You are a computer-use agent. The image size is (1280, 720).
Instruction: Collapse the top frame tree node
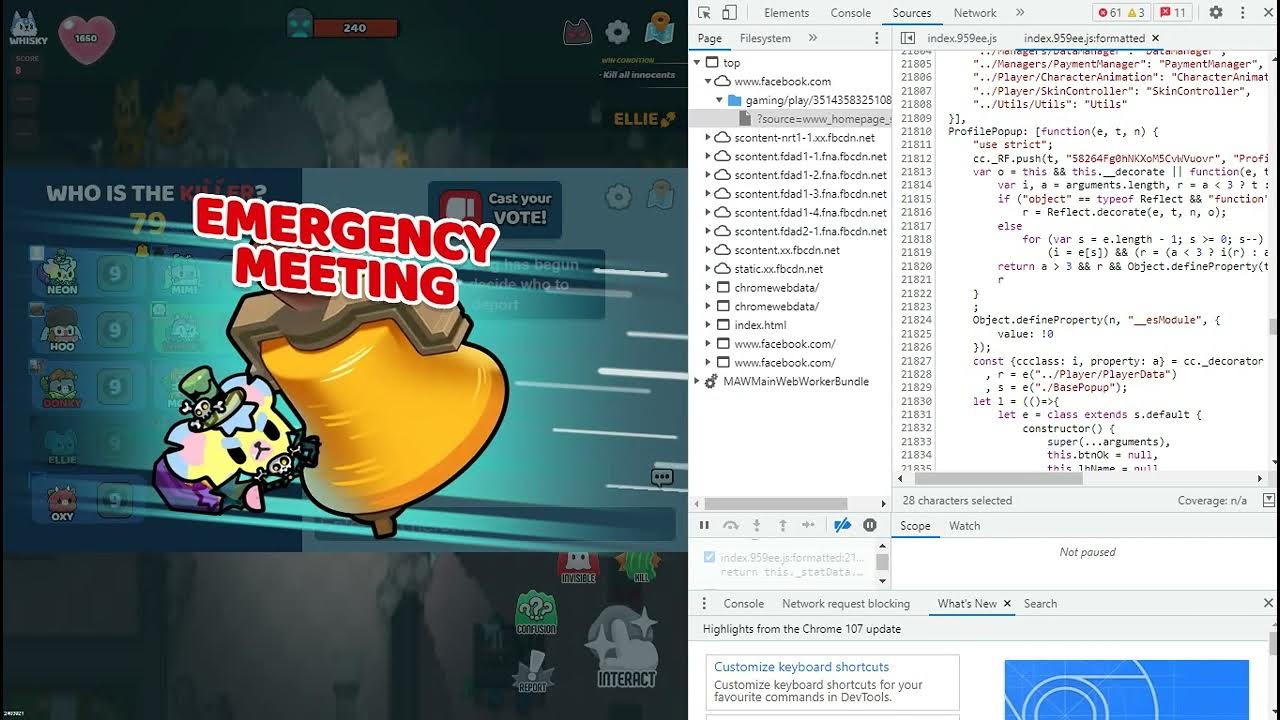[698, 62]
